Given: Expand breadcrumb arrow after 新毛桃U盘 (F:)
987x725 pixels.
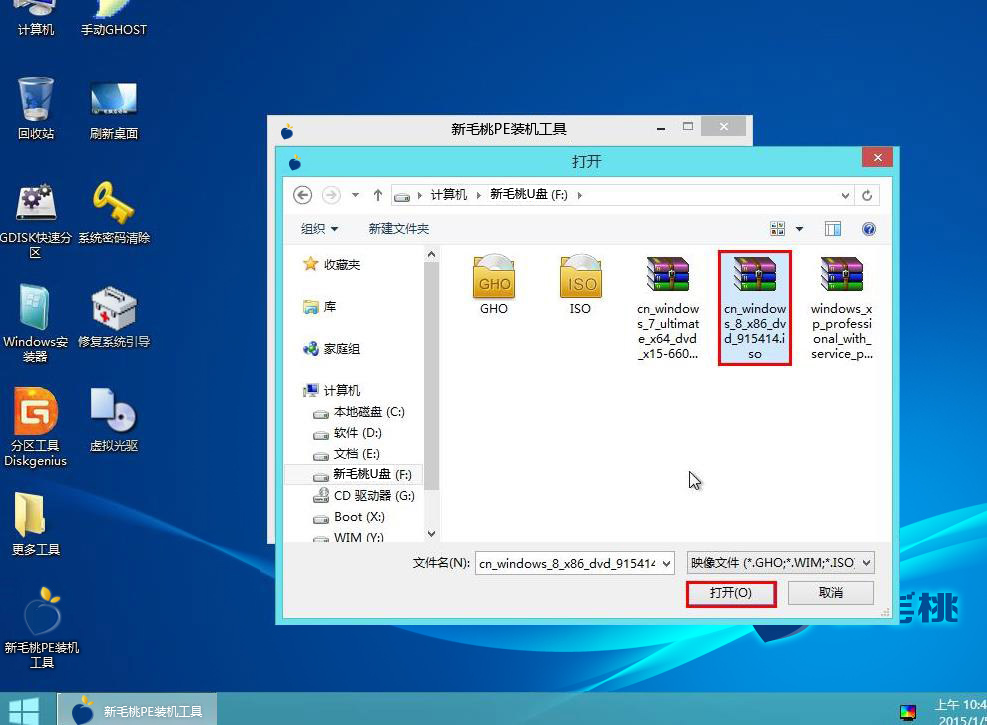Looking at the screenshot, I should [x=580, y=195].
